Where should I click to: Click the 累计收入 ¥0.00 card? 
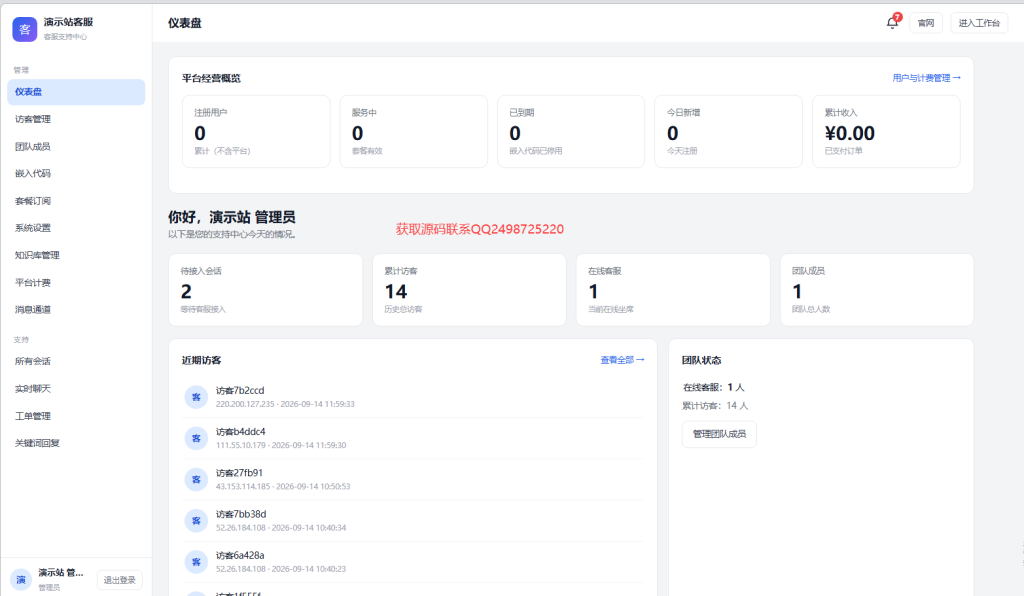(x=886, y=132)
